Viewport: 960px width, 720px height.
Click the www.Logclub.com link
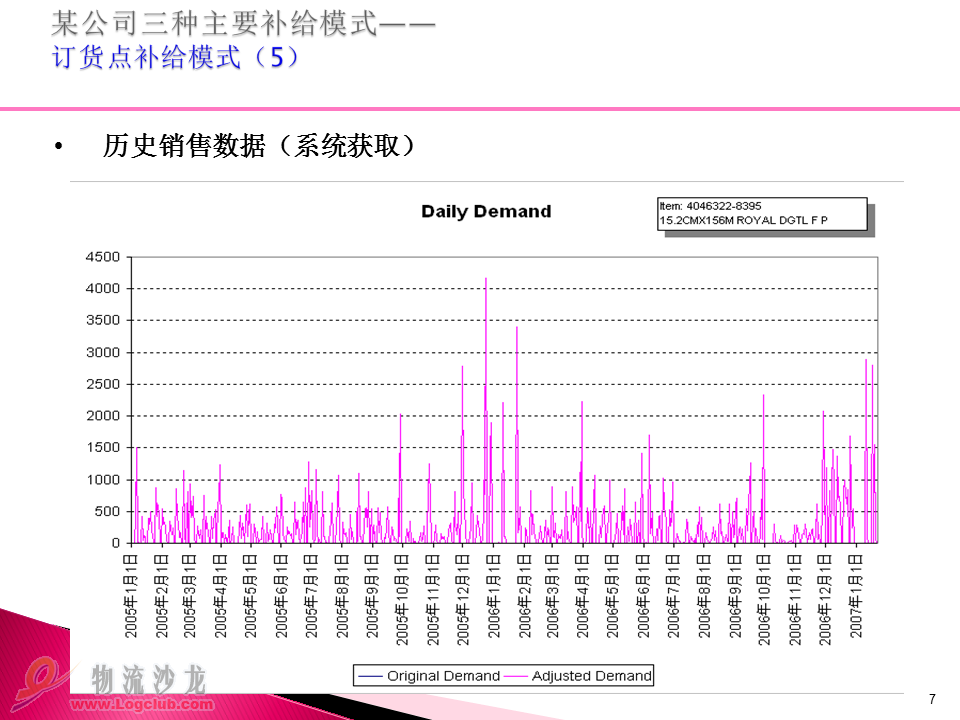[142, 704]
